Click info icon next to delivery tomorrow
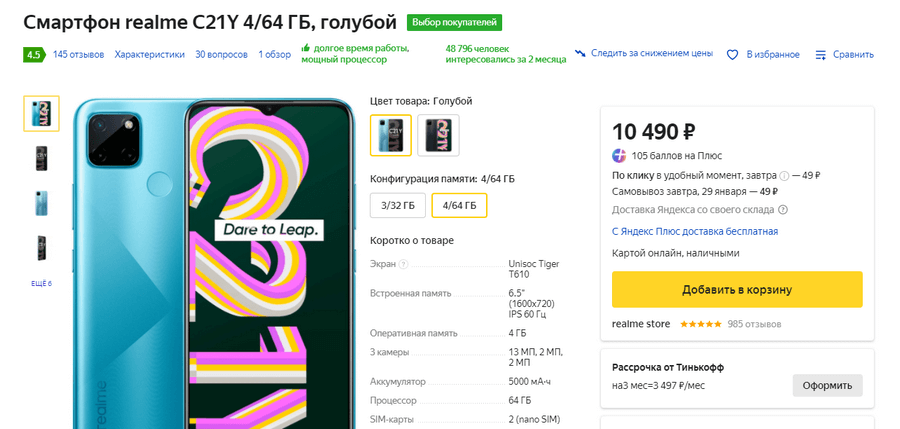900x429 pixels. tap(784, 175)
